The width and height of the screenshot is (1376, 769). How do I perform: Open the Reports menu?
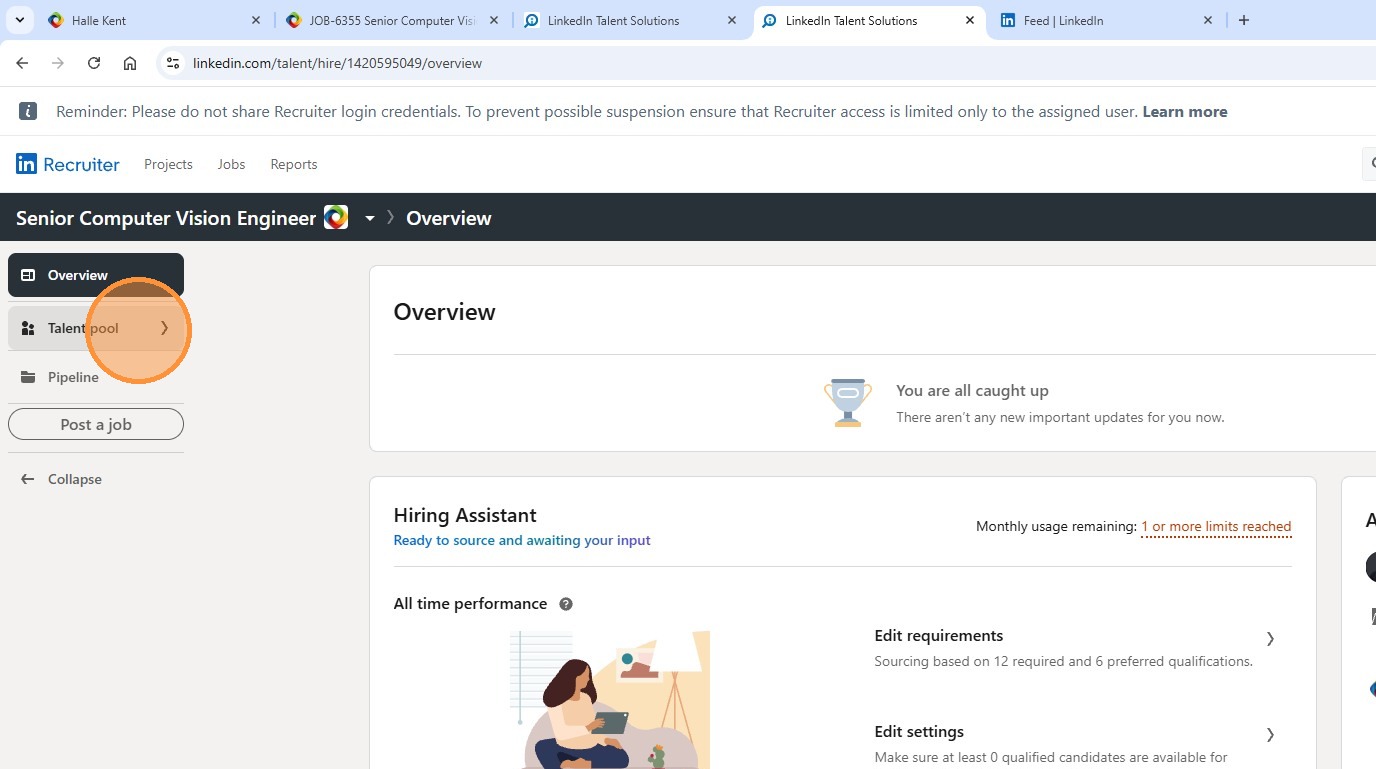294,164
